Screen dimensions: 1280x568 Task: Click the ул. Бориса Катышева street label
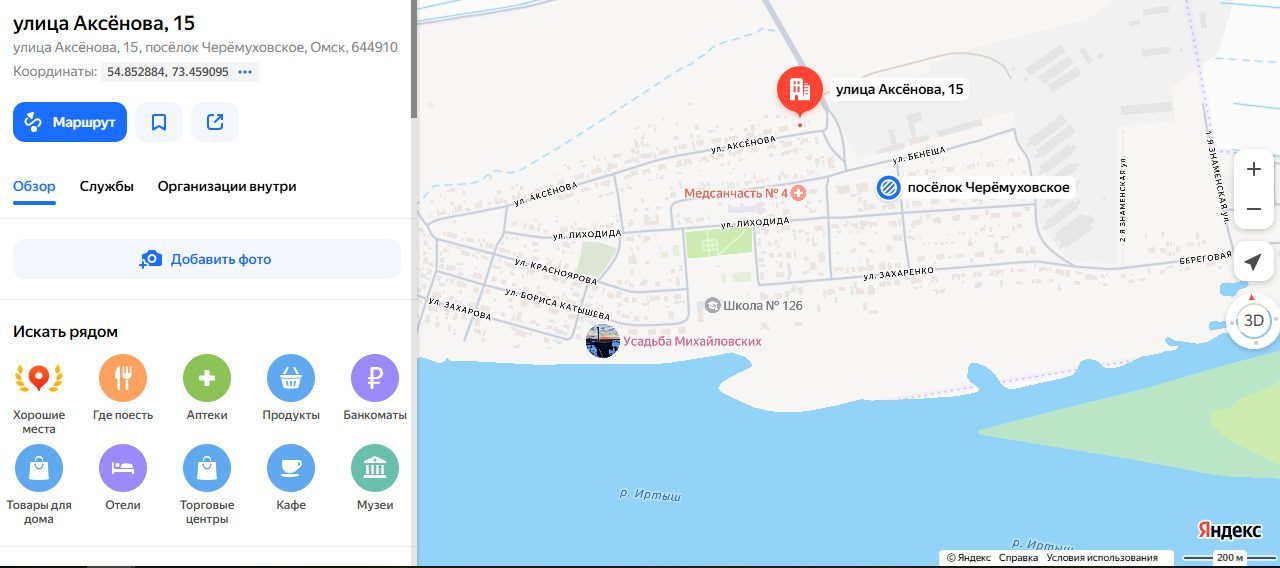[x=557, y=305]
